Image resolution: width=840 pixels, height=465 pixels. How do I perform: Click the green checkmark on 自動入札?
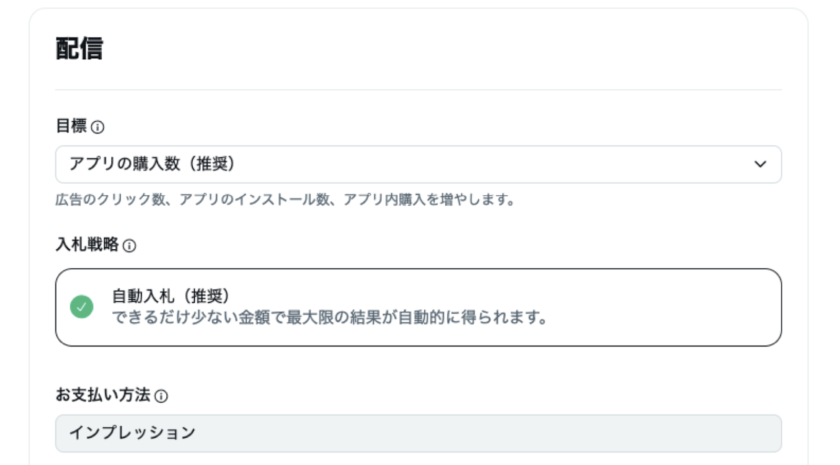click(83, 307)
